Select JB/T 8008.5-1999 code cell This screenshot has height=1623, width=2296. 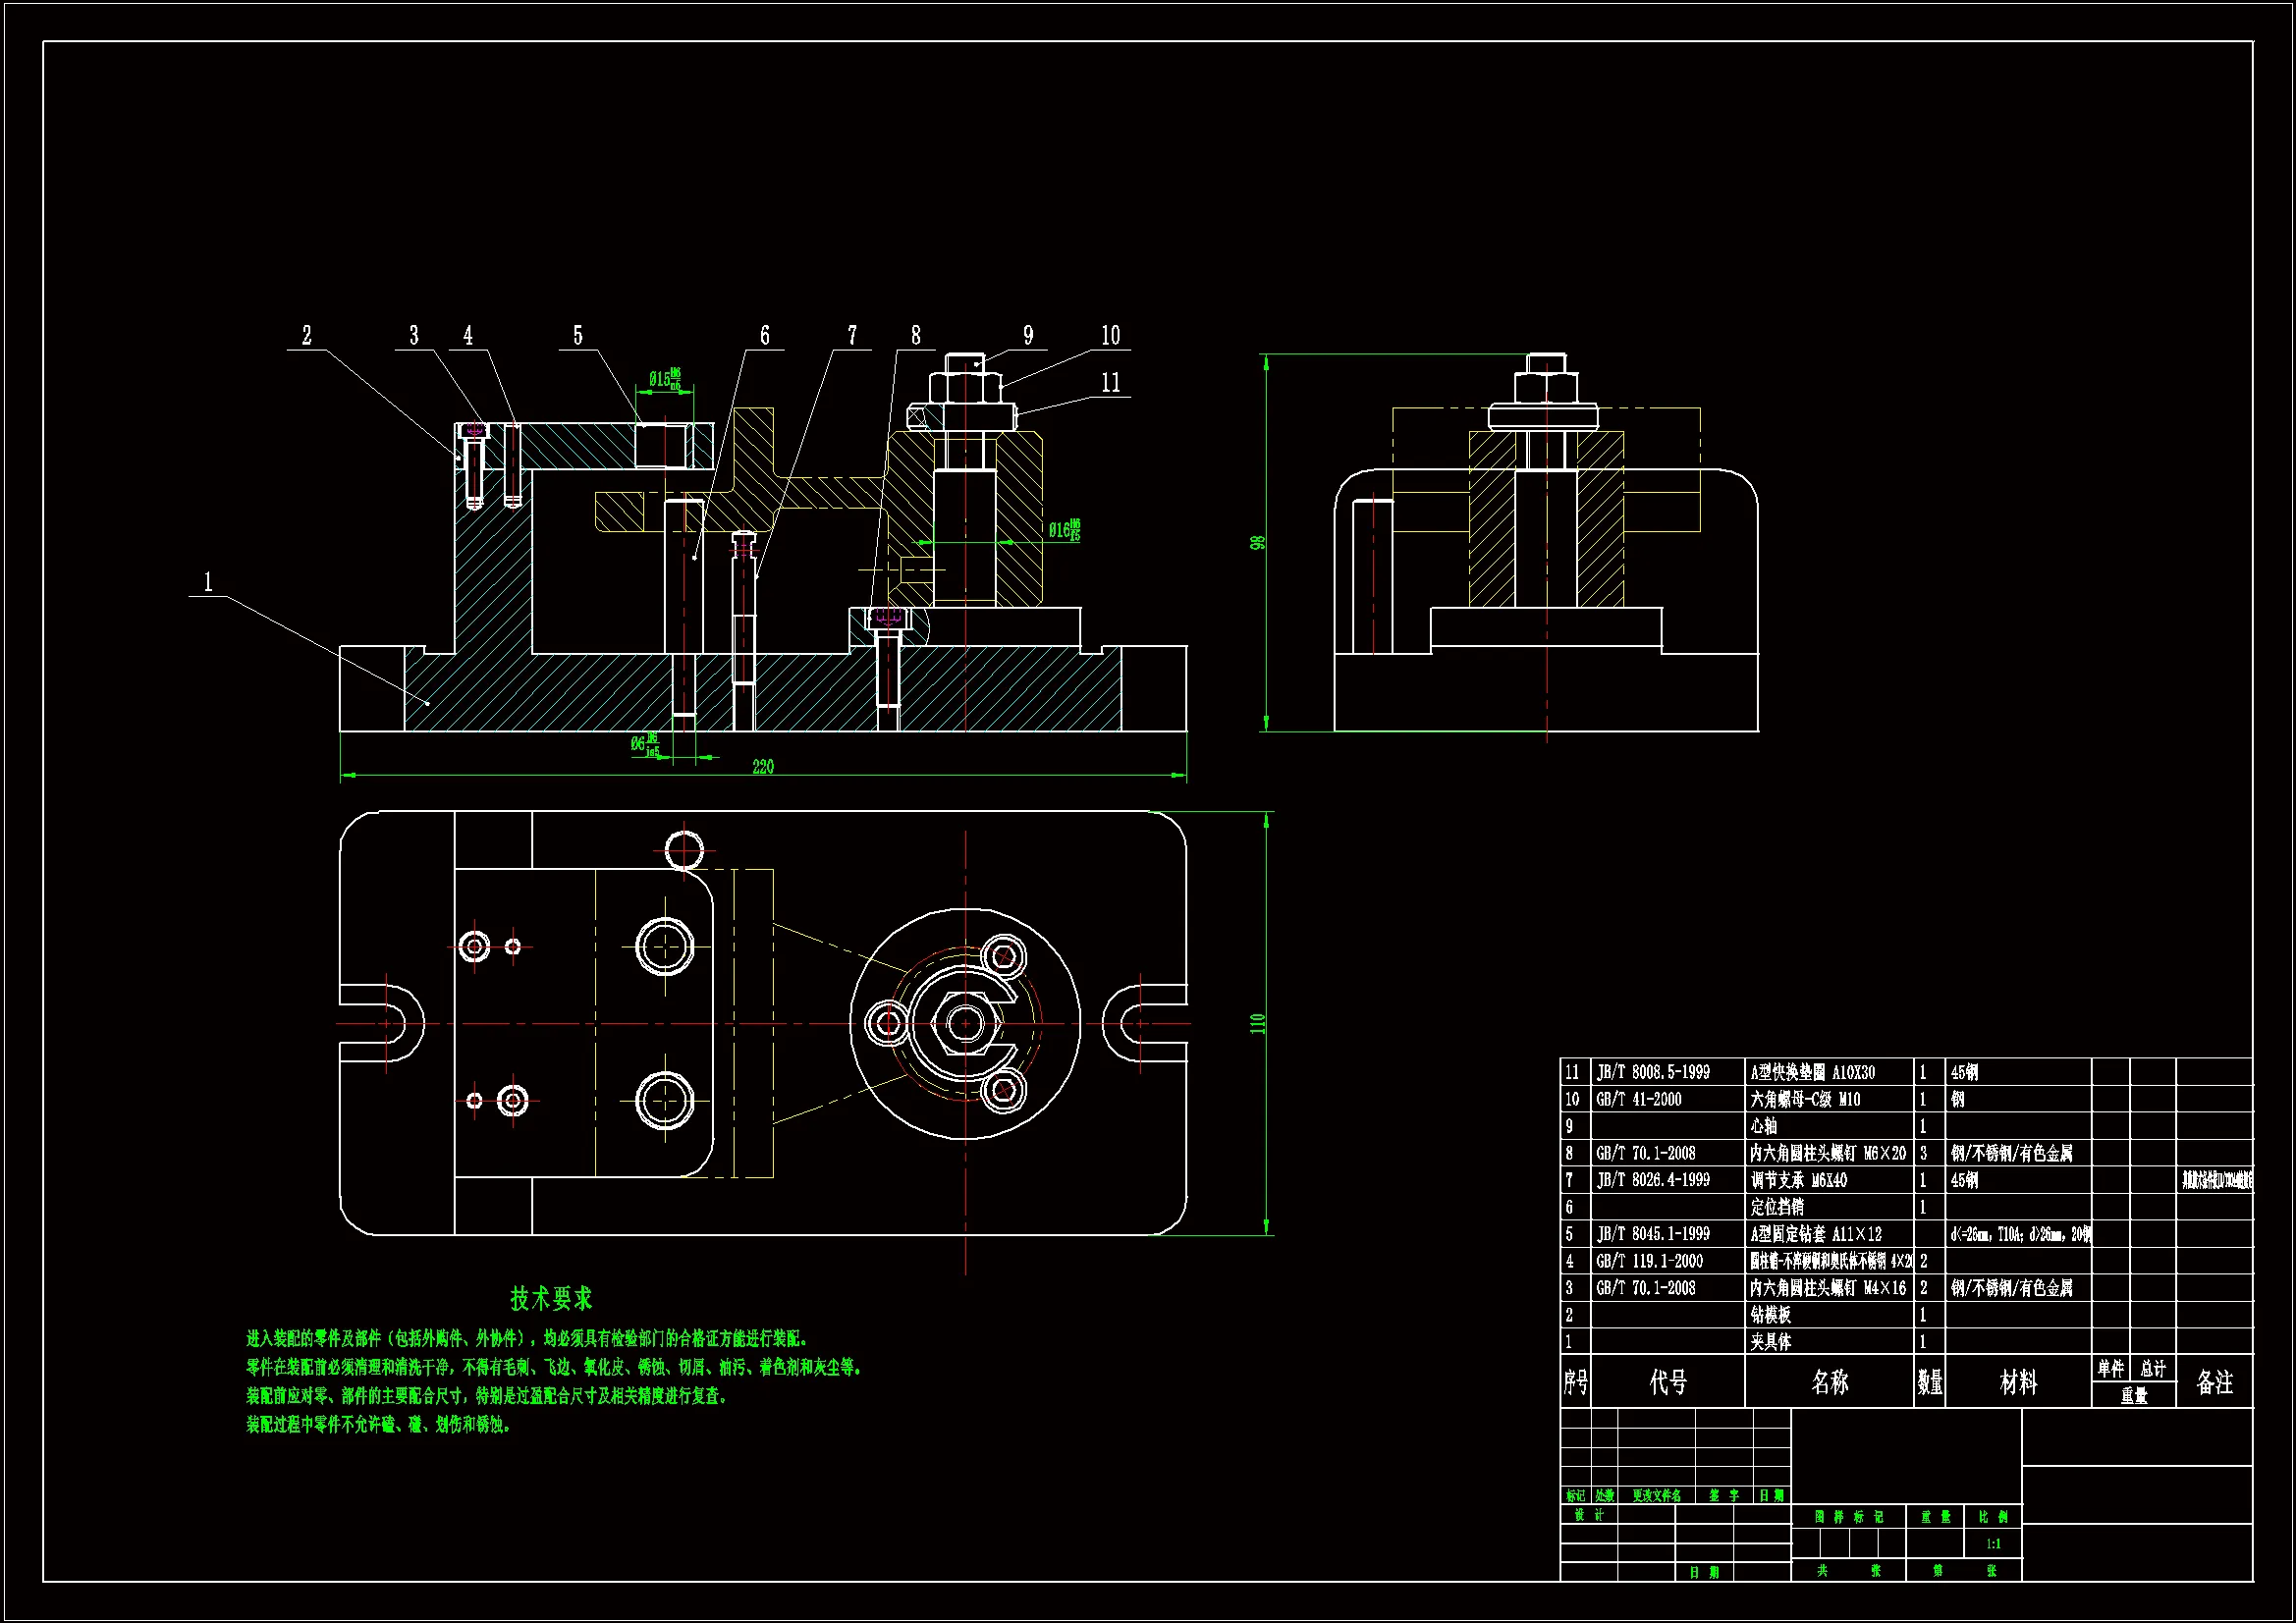coord(1653,1072)
